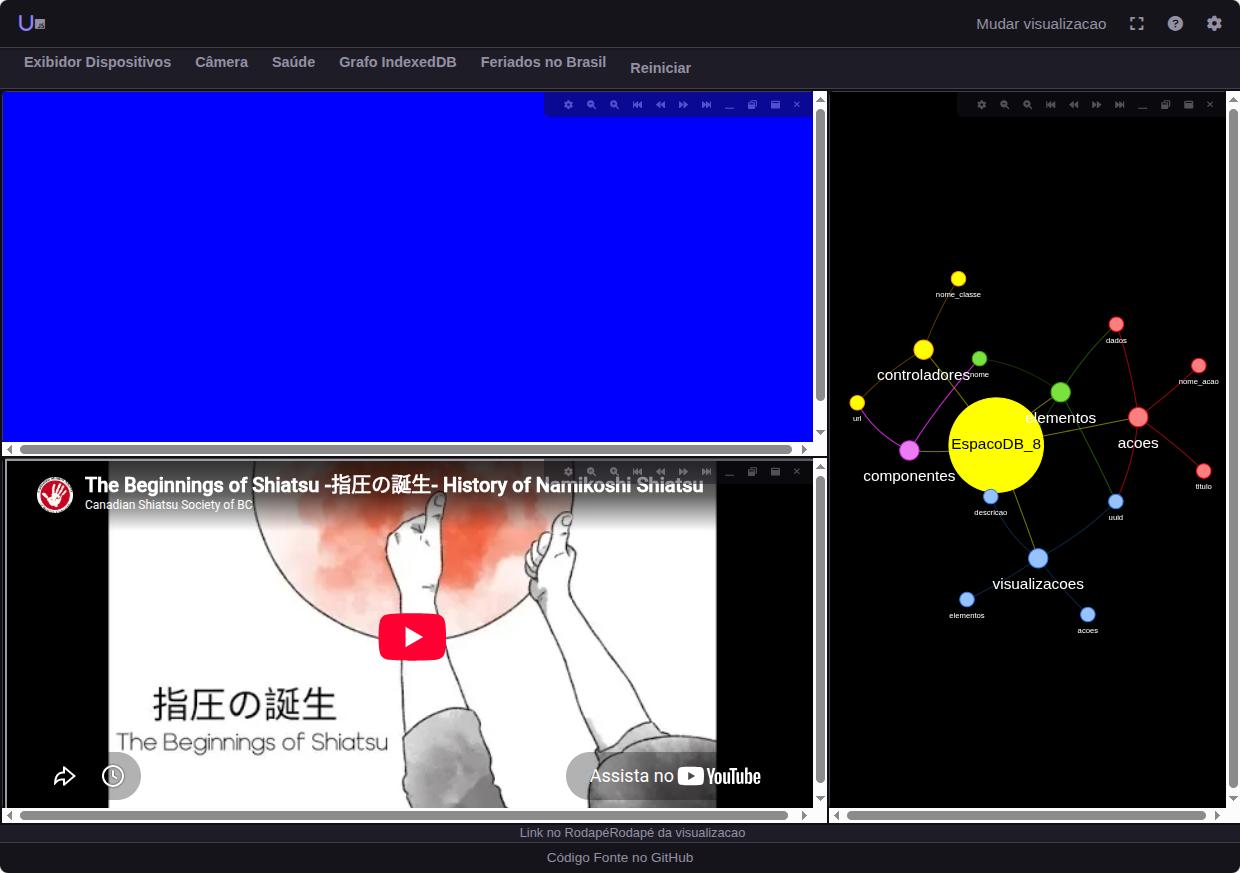Zoom out in the graph panel toolbar
This screenshot has height=873, width=1240.
(x=1004, y=105)
